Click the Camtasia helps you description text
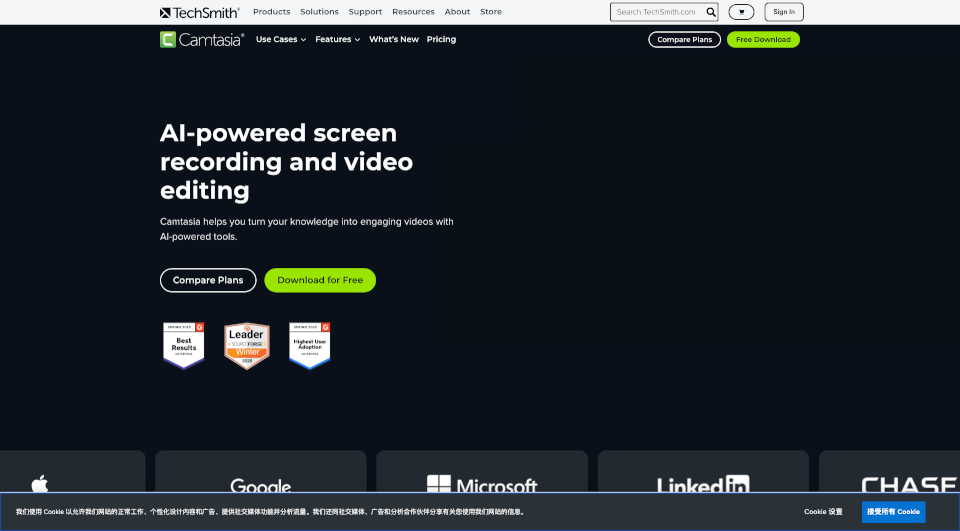Image resolution: width=960 pixels, height=531 pixels. 307,229
